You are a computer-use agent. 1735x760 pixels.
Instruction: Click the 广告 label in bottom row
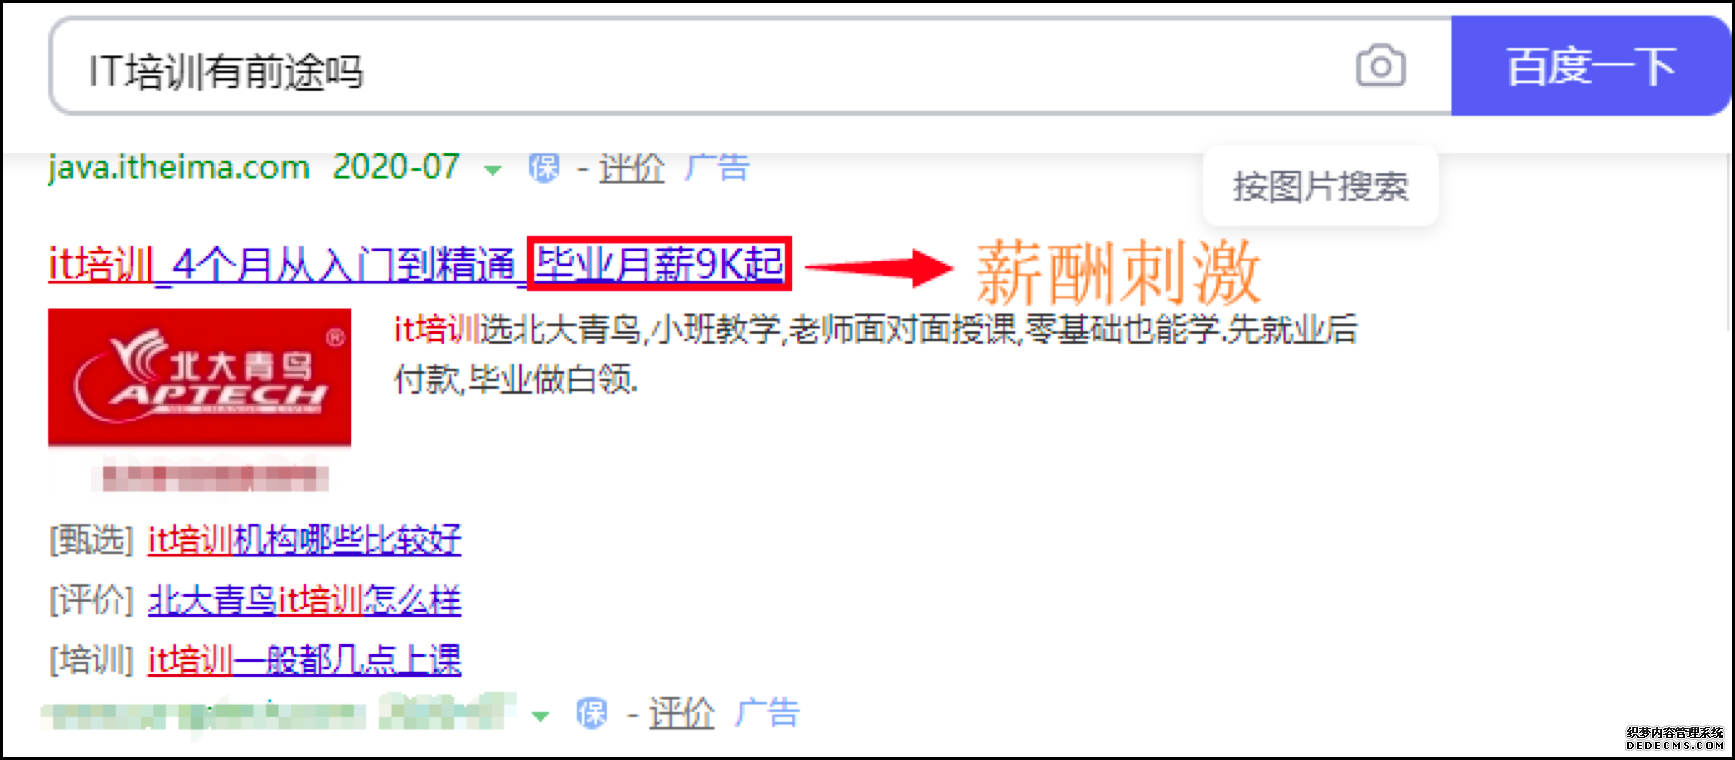pyautogui.click(x=767, y=712)
